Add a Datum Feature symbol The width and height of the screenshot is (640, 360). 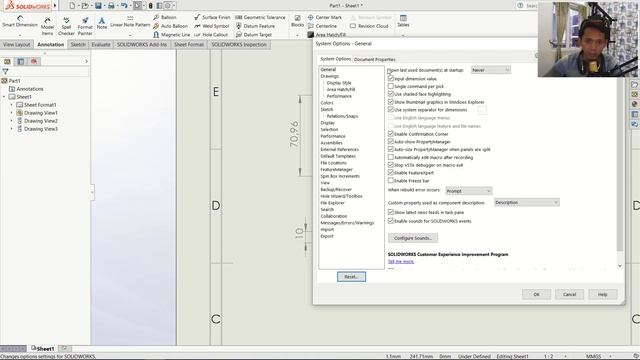[255, 26]
